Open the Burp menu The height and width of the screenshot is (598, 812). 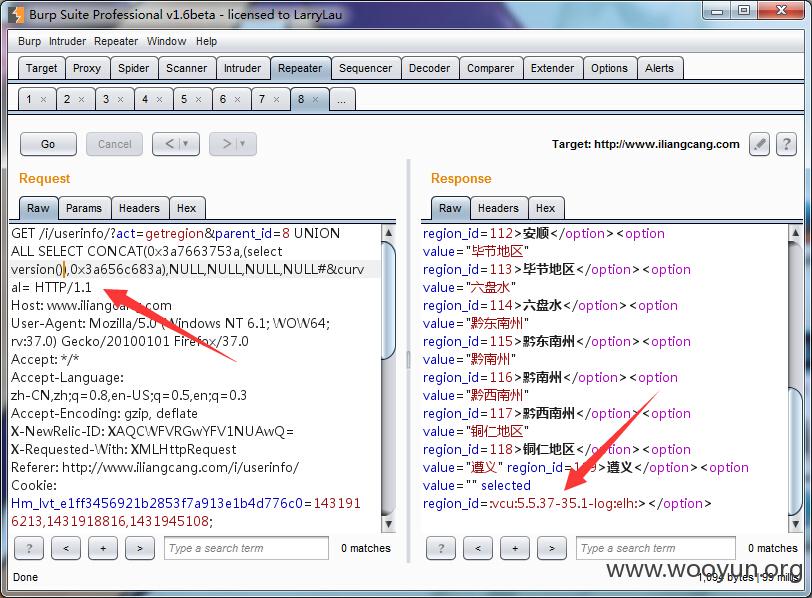30,41
